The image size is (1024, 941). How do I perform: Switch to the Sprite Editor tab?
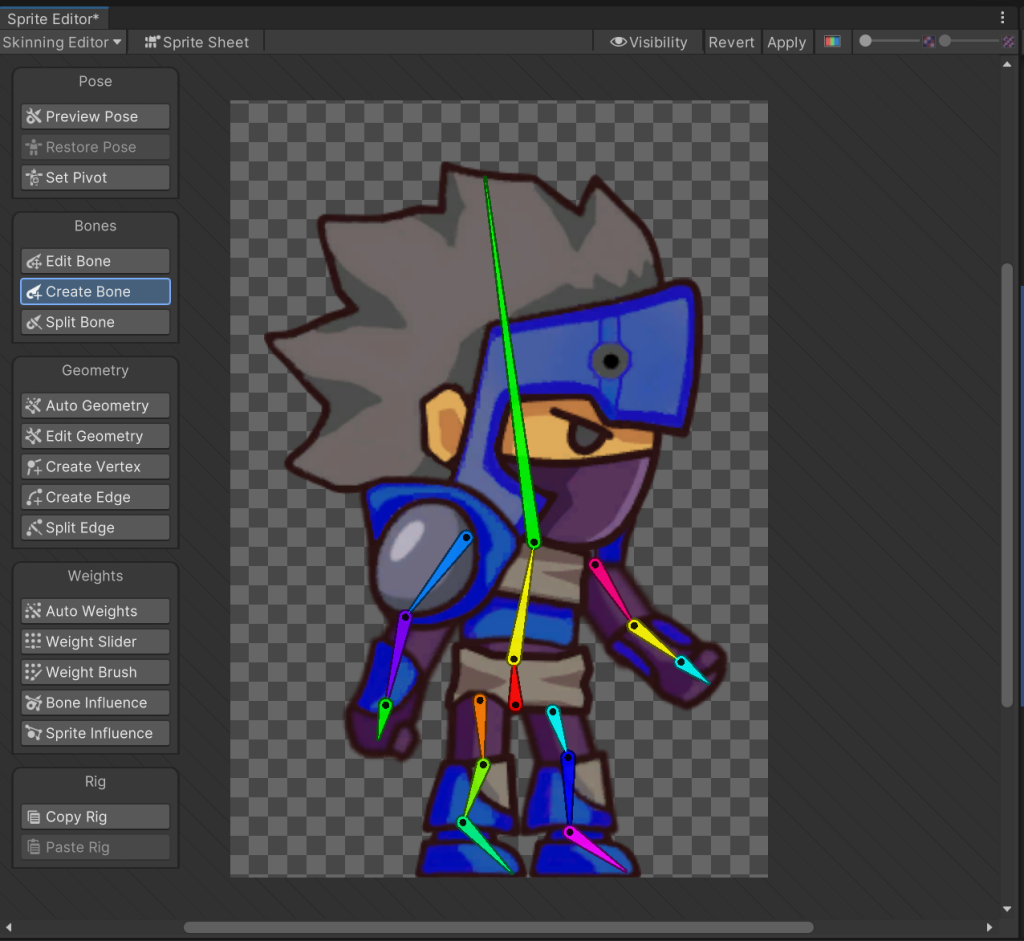pyautogui.click(x=53, y=19)
